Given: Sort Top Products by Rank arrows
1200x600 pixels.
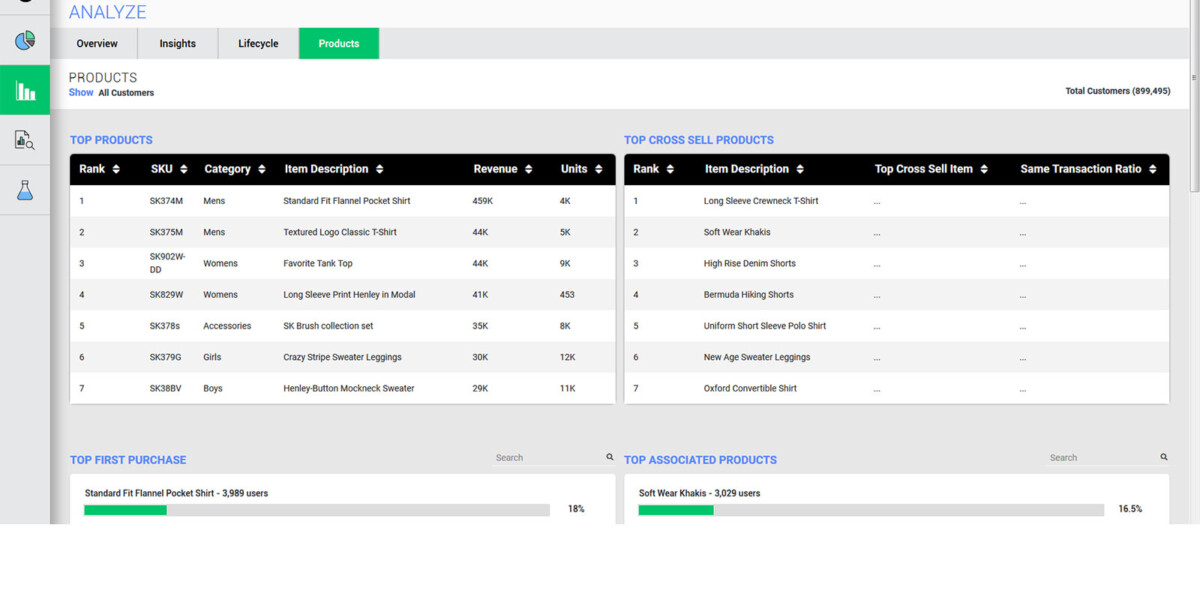Looking at the screenshot, I should 116,169.
